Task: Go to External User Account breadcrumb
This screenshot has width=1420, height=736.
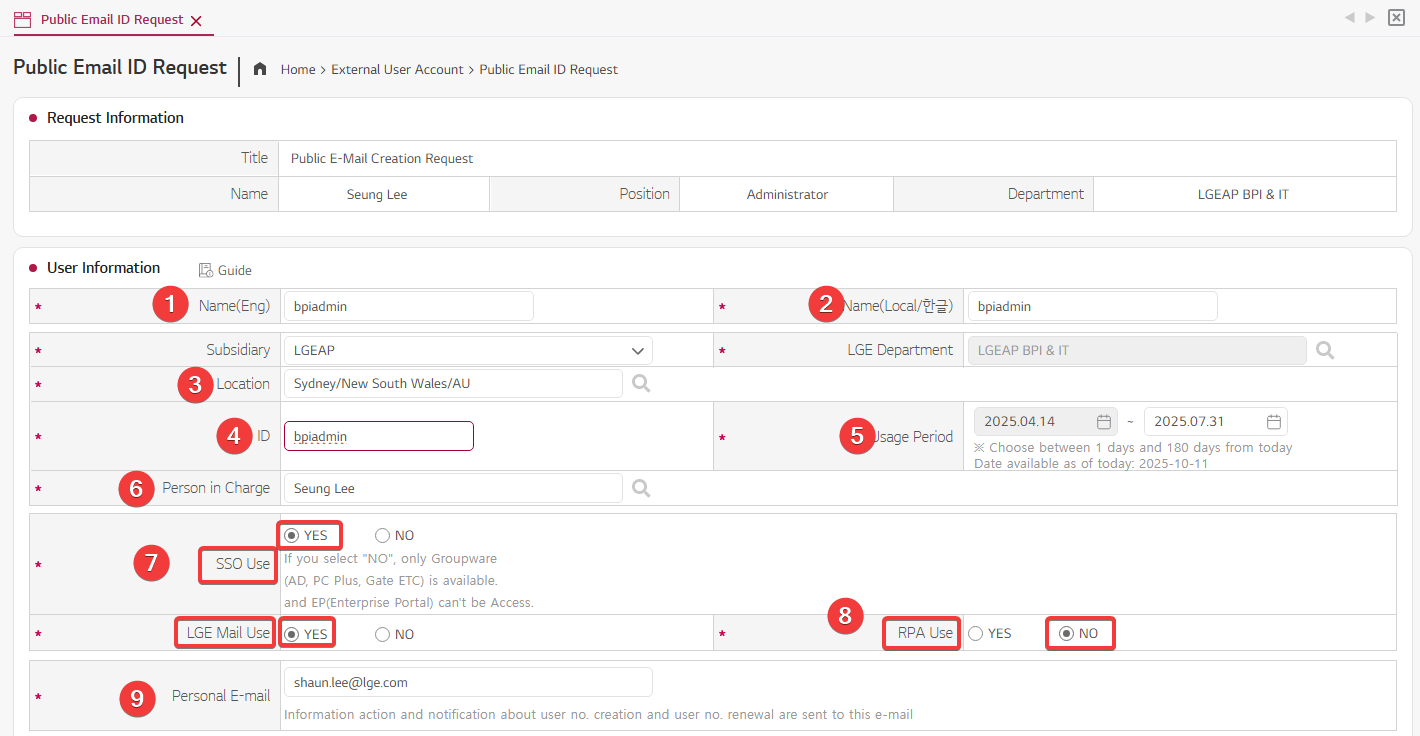Action: (x=397, y=70)
